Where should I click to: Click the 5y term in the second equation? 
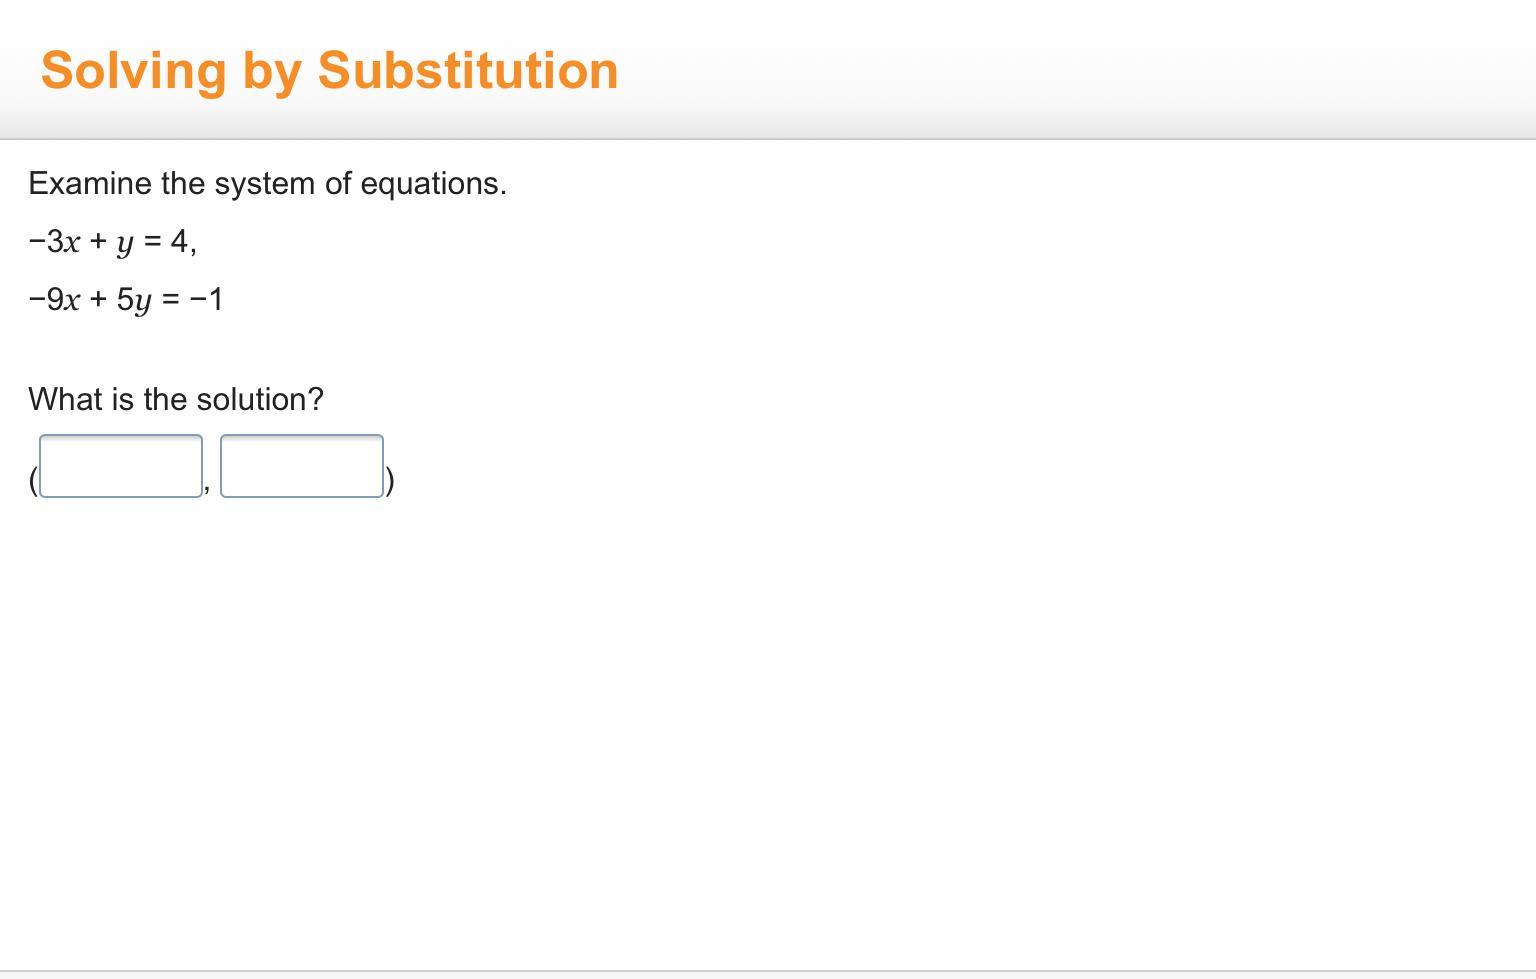tap(134, 300)
